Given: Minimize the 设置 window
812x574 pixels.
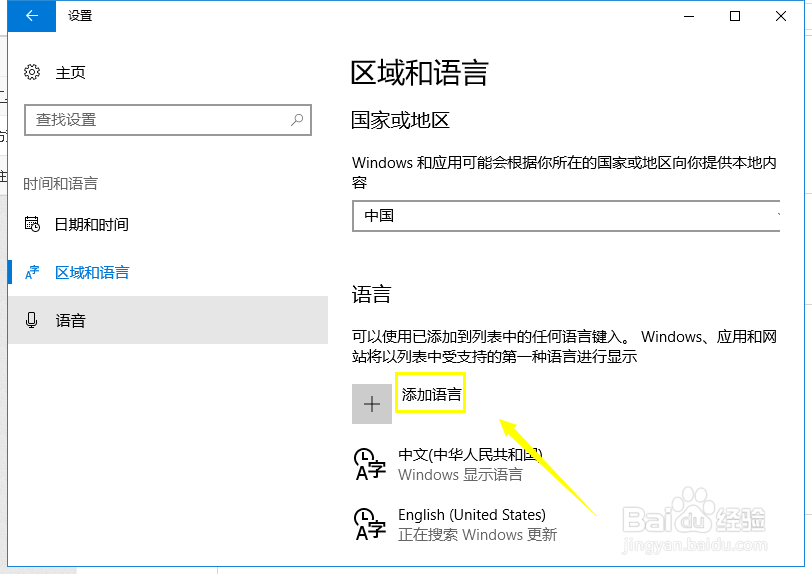Looking at the screenshot, I should (x=689, y=16).
